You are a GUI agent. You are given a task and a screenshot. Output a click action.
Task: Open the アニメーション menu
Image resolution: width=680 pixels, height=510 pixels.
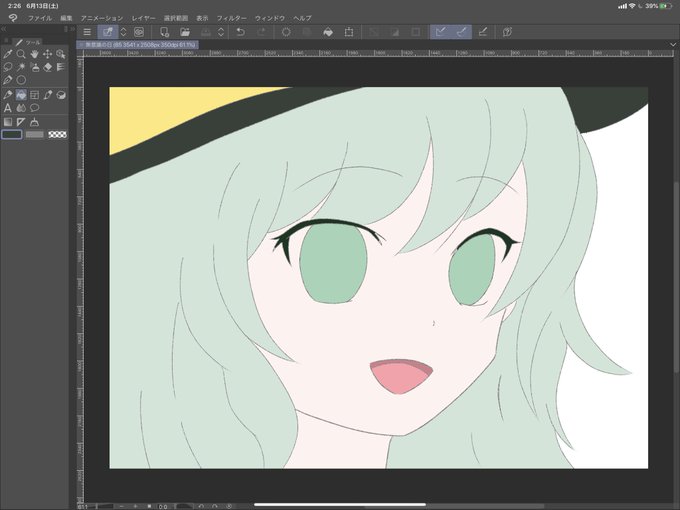coord(102,18)
